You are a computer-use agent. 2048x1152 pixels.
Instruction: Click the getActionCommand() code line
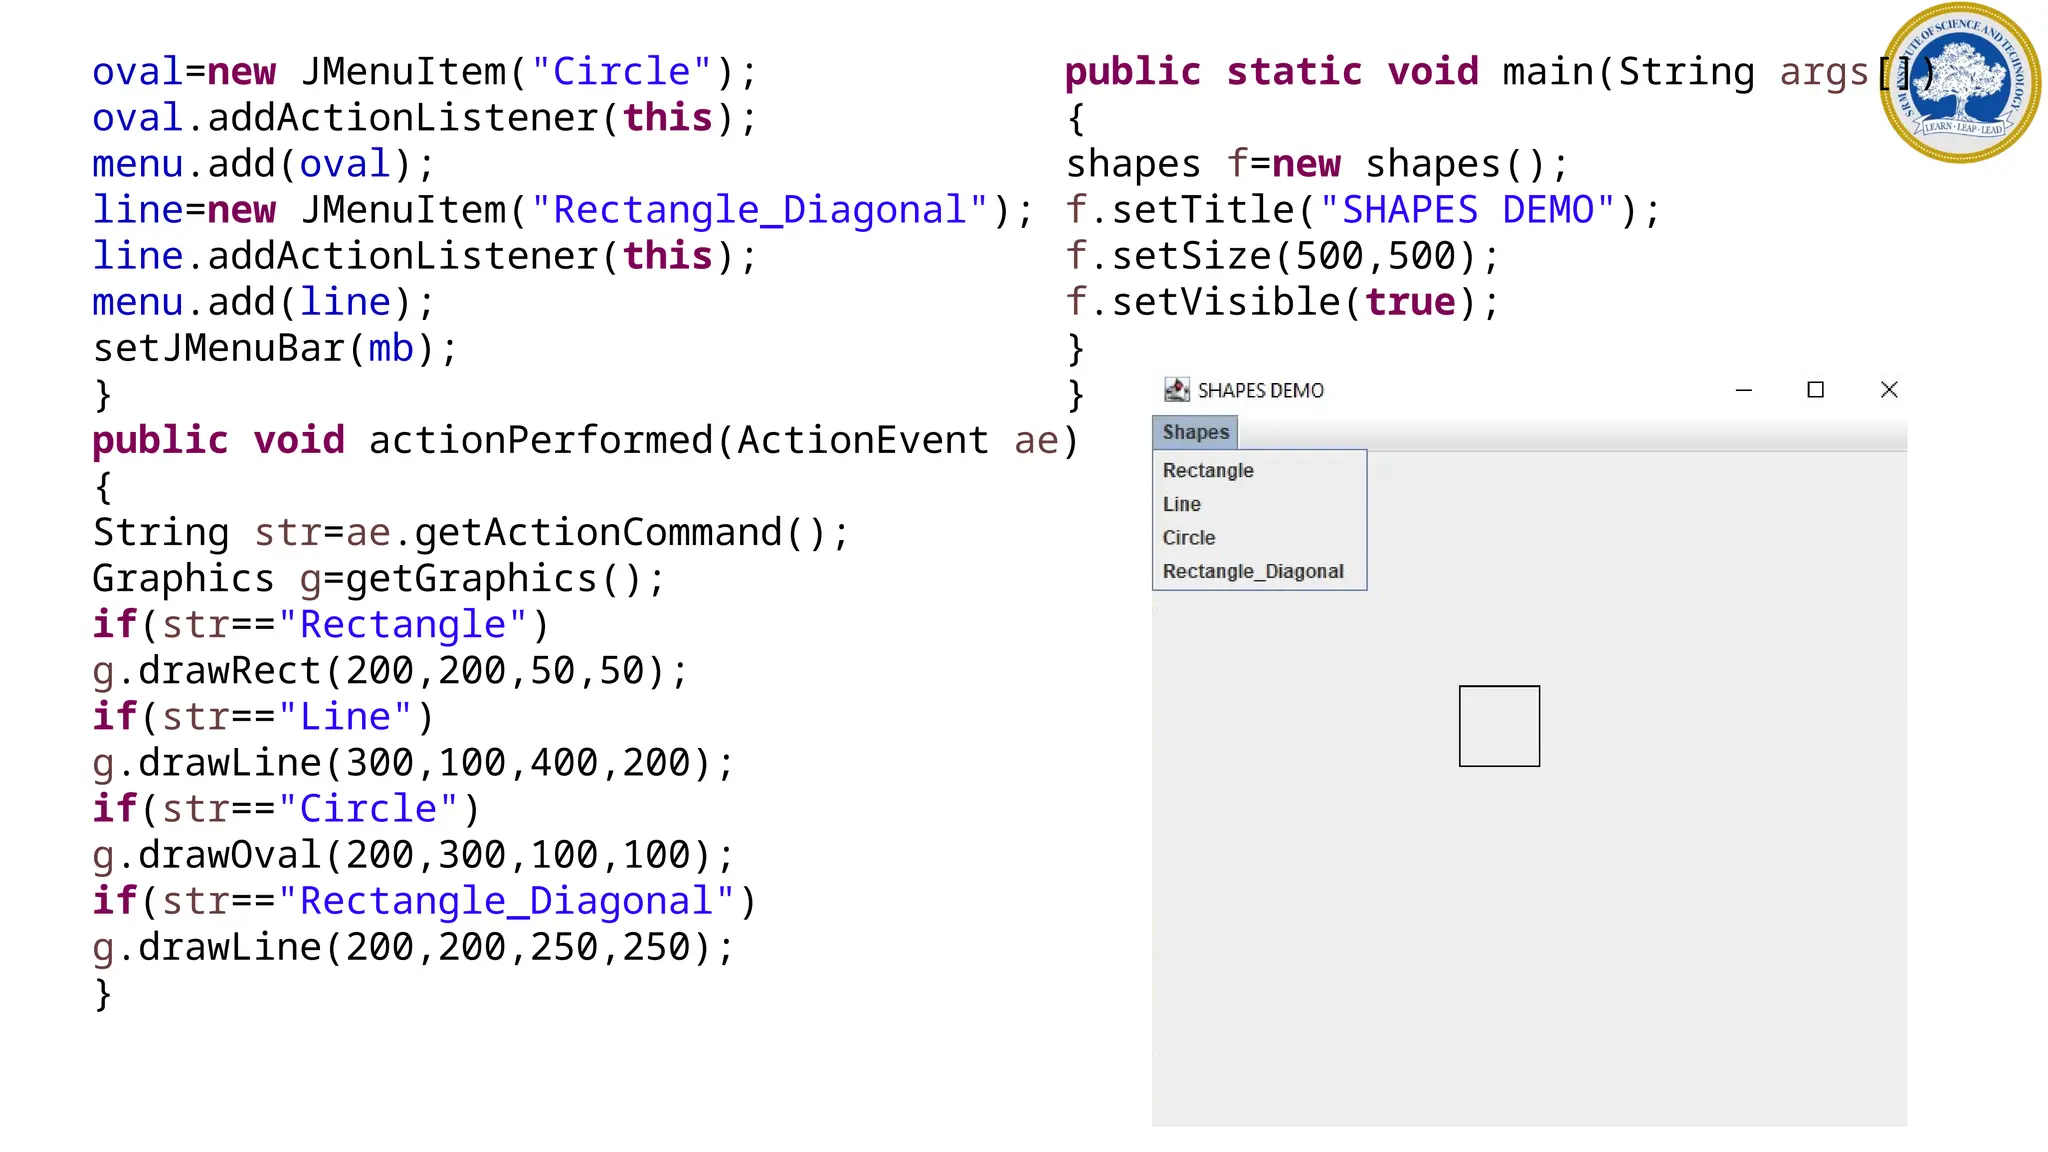[470, 533]
